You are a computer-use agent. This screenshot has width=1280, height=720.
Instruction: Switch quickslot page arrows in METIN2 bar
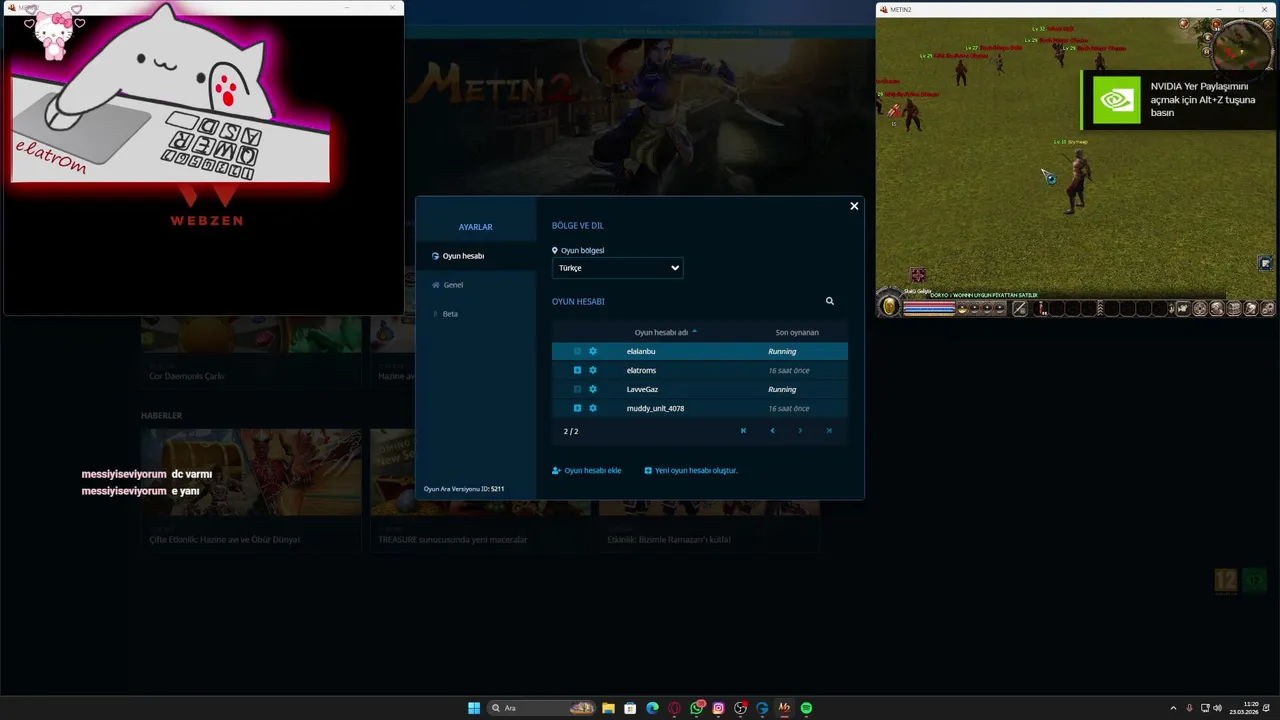1171,309
